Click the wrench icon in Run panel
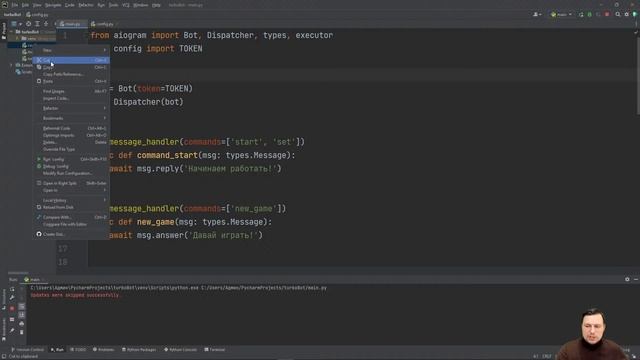This screenshot has width=640, height=360. pos(12,298)
